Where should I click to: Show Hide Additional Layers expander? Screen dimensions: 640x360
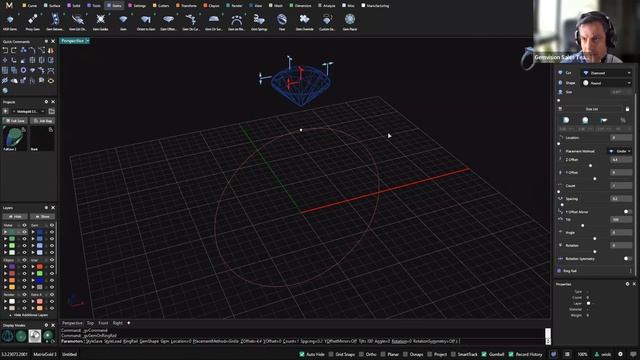coord(29,315)
